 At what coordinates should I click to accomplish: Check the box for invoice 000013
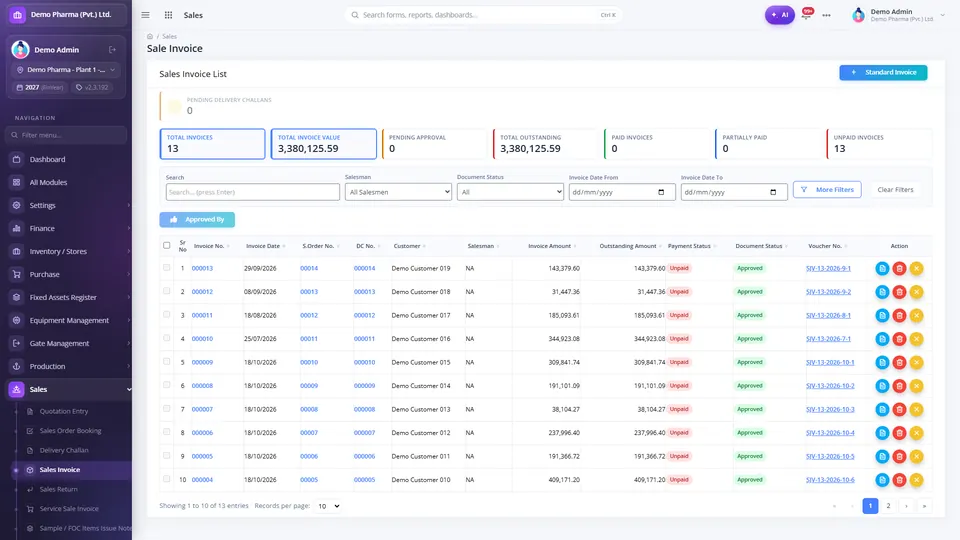coord(167,268)
